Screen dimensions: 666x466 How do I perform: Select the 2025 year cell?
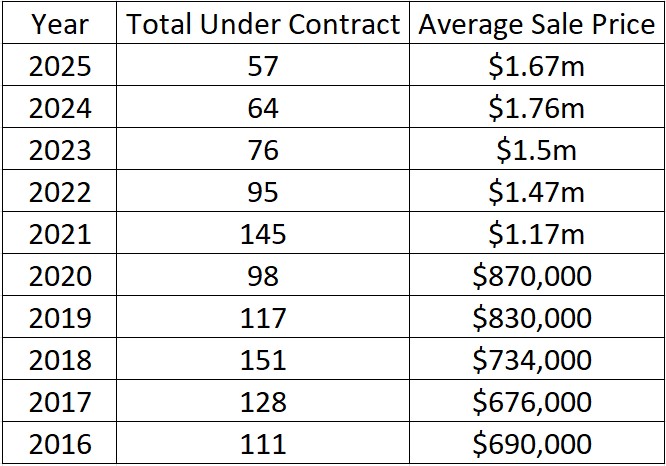(x=60, y=67)
